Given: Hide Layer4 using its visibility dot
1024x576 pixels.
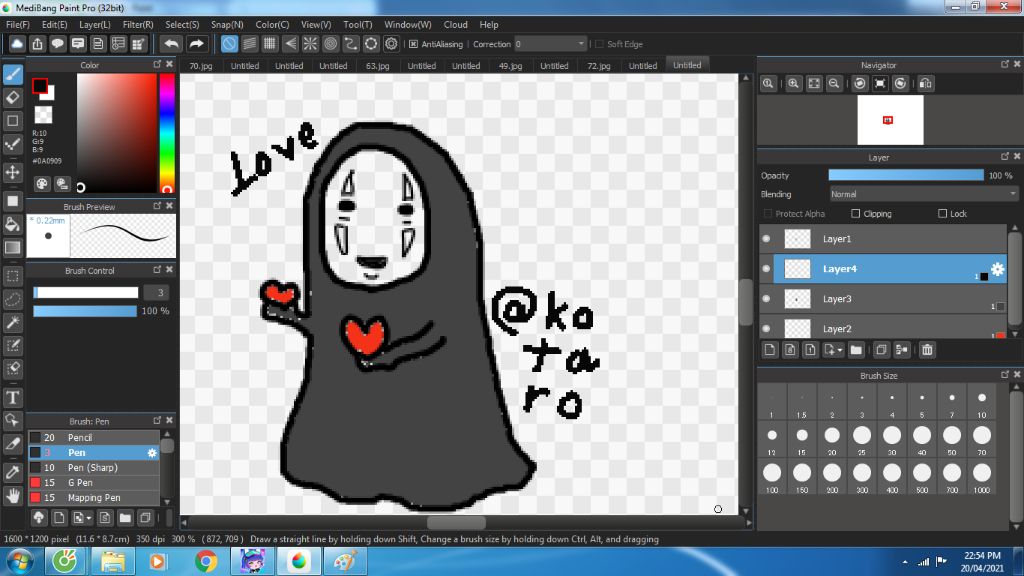Looking at the screenshot, I should (767, 268).
